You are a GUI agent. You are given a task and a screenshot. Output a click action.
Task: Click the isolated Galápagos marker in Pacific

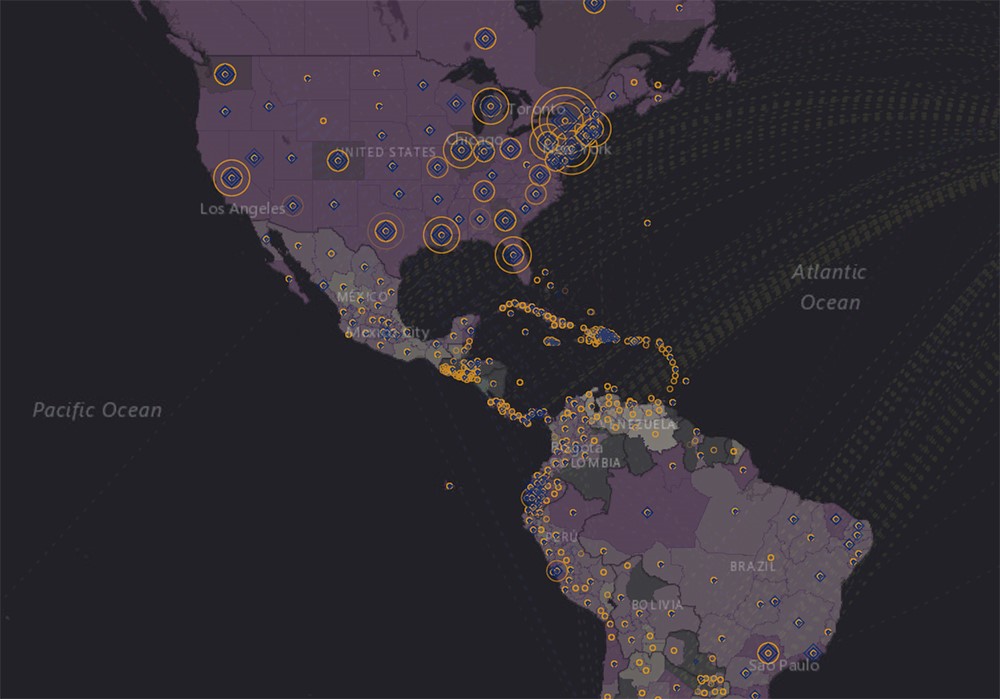(x=449, y=486)
